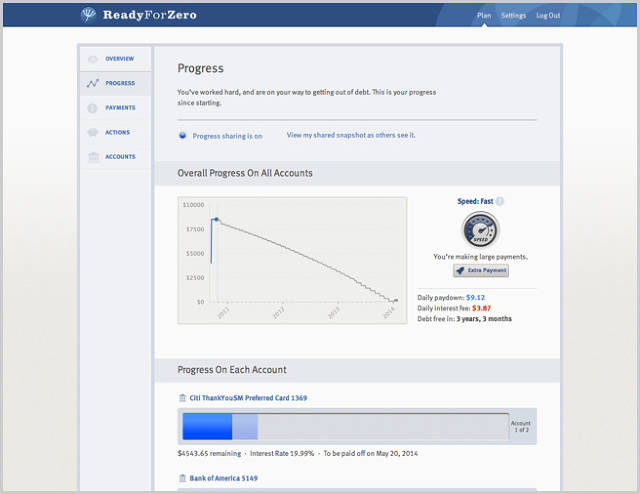This screenshot has width=640, height=494.
Task: Open Settings in the top navigation
Action: click(x=513, y=16)
